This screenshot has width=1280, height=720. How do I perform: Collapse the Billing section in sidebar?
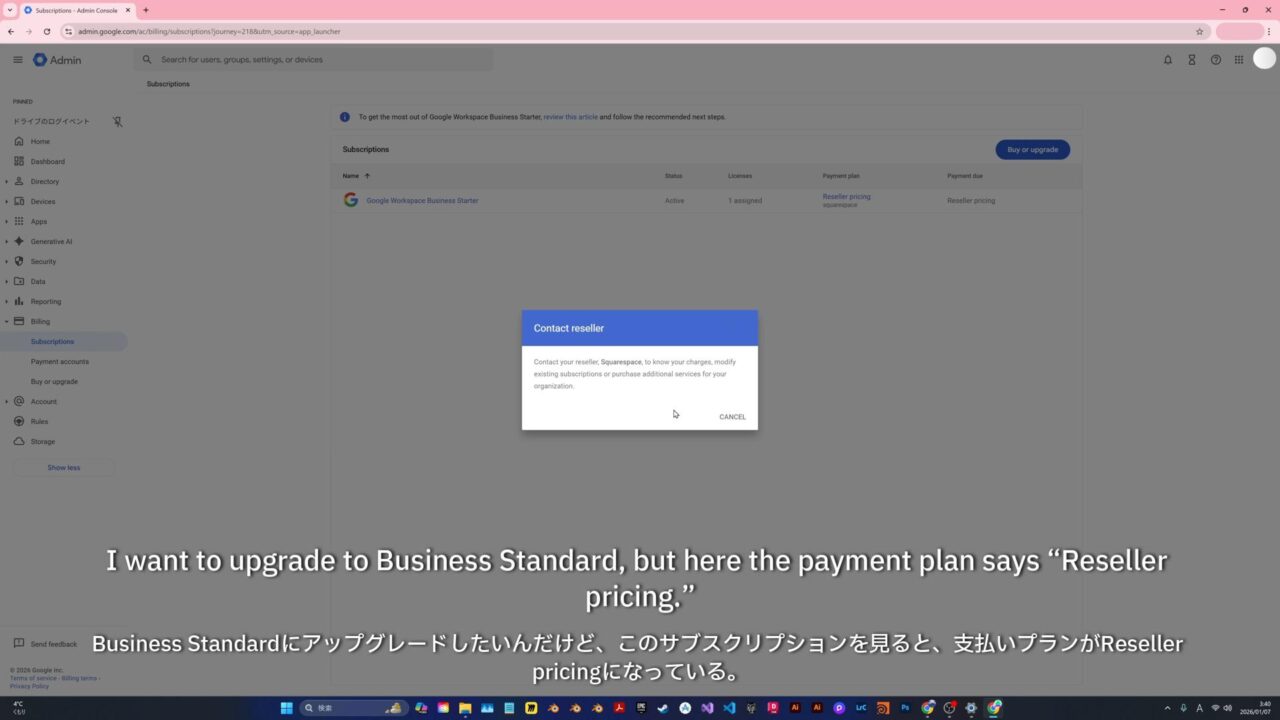click(x=7, y=322)
